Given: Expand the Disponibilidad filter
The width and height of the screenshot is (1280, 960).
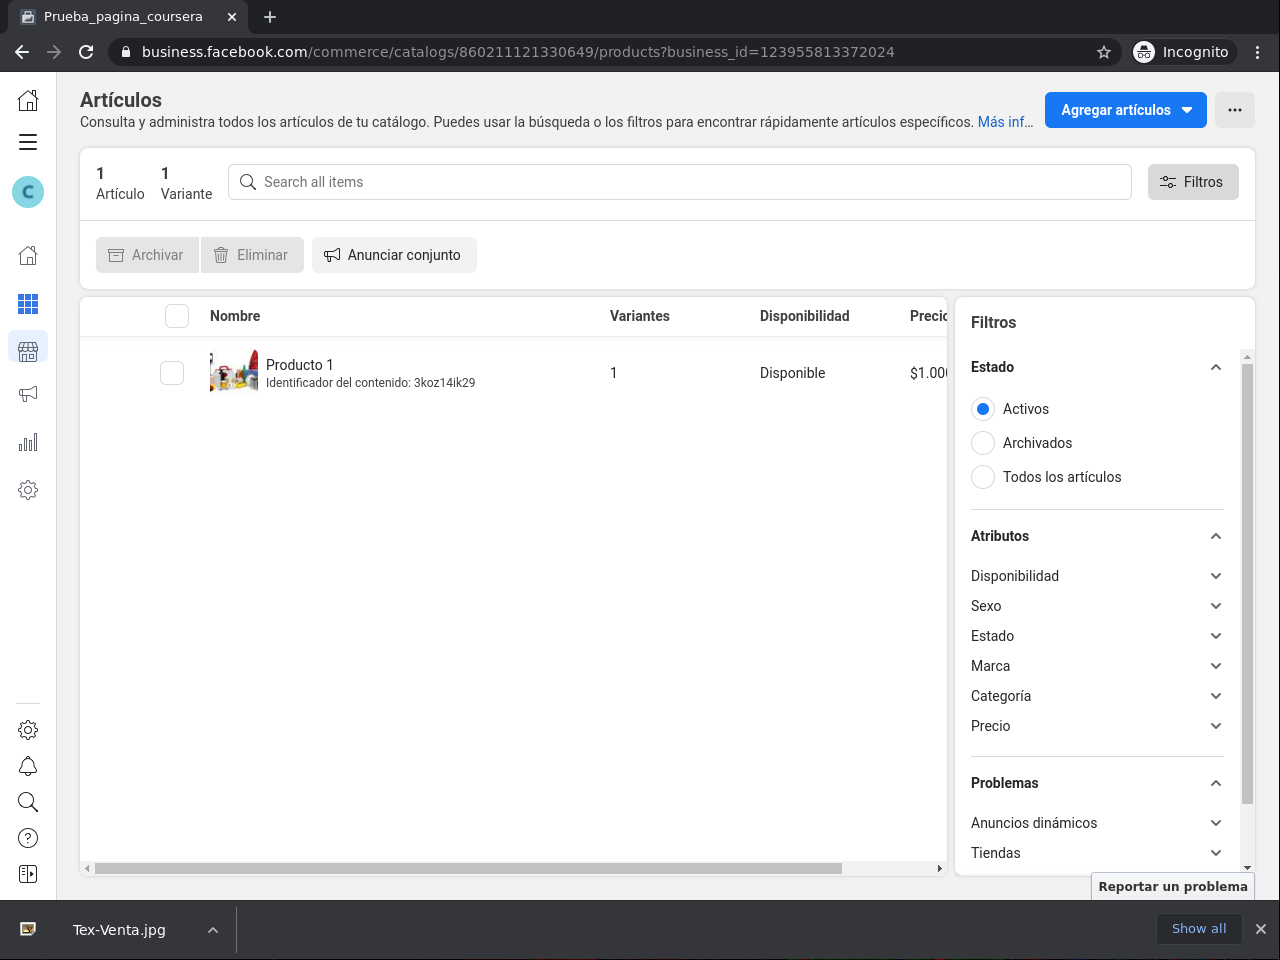Looking at the screenshot, I should [x=1096, y=576].
